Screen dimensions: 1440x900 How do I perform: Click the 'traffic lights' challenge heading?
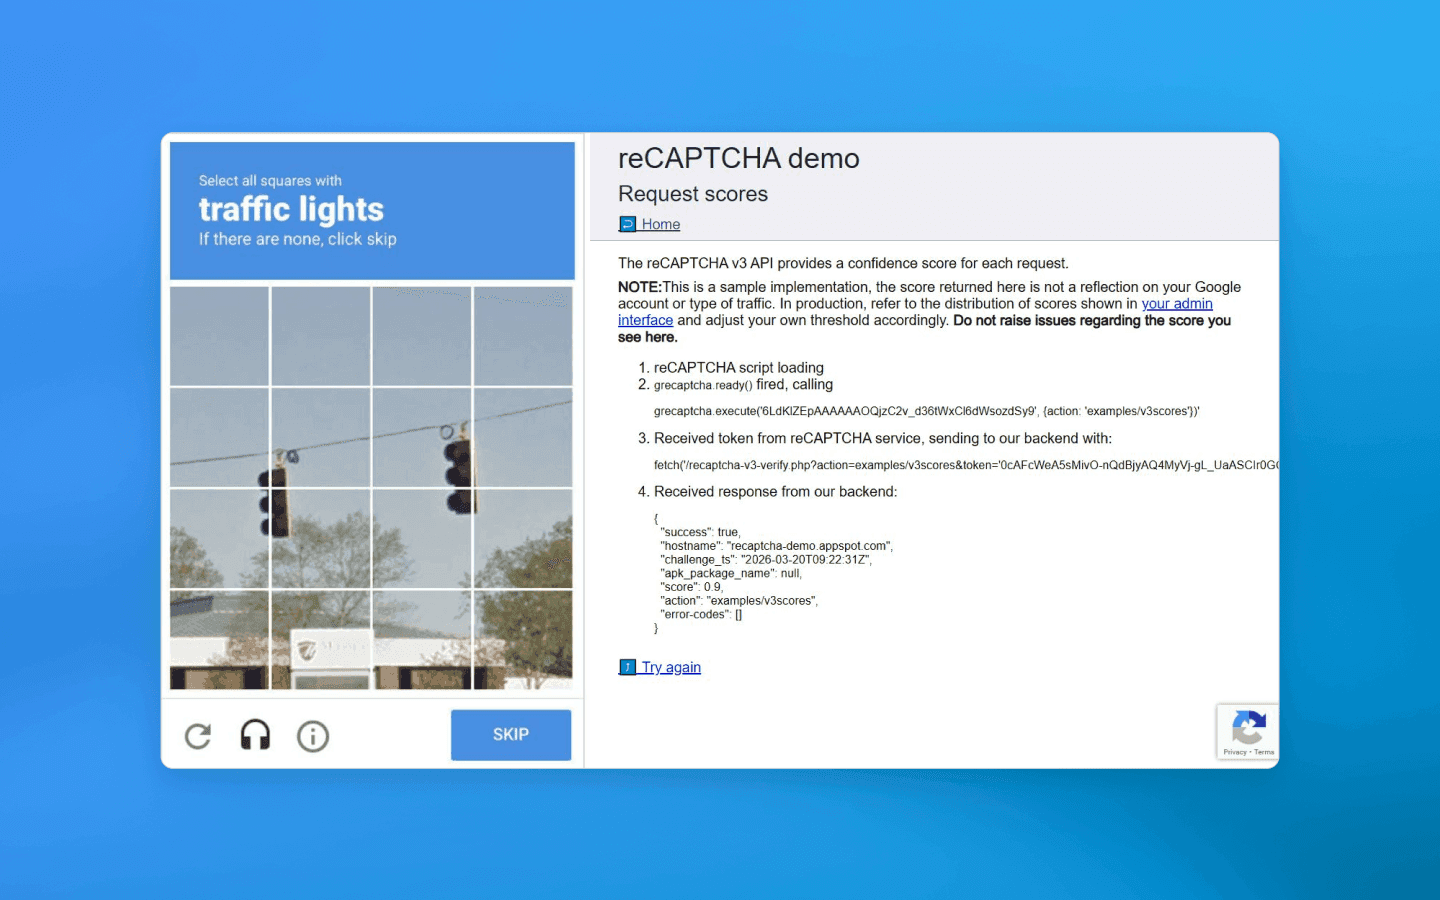coord(291,209)
